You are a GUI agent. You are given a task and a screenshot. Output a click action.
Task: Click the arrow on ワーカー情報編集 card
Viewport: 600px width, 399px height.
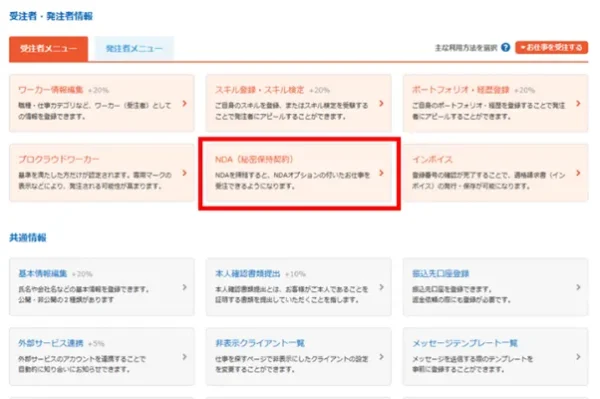click(x=184, y=103)
